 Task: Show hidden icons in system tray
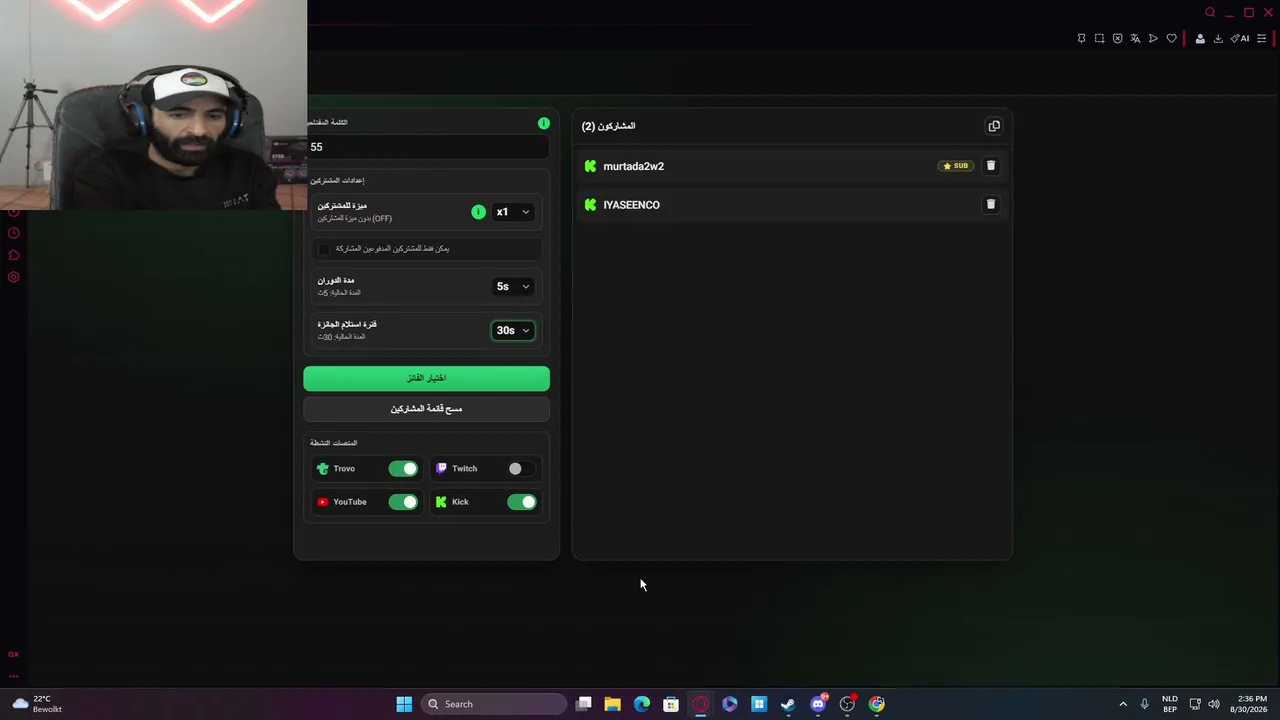[1122, 704]
